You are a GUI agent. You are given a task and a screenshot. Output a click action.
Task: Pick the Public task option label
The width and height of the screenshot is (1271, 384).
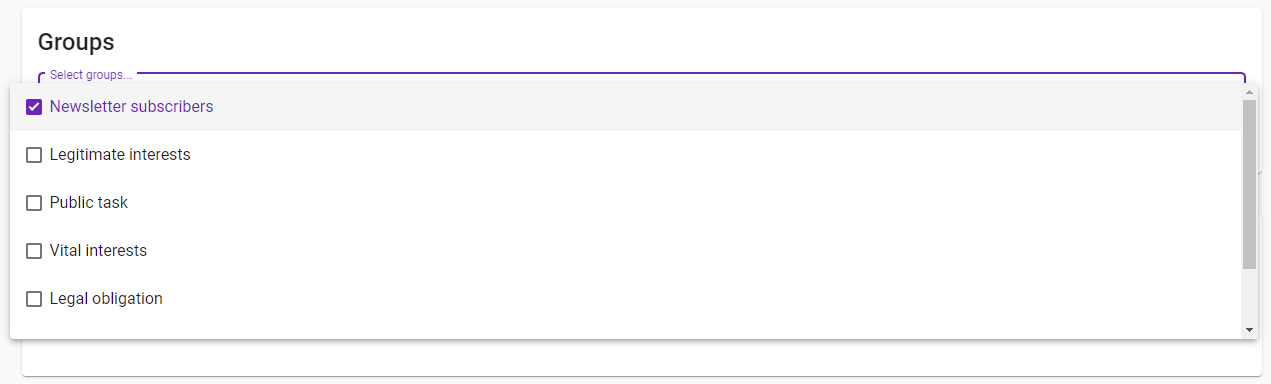pos(89,203)
